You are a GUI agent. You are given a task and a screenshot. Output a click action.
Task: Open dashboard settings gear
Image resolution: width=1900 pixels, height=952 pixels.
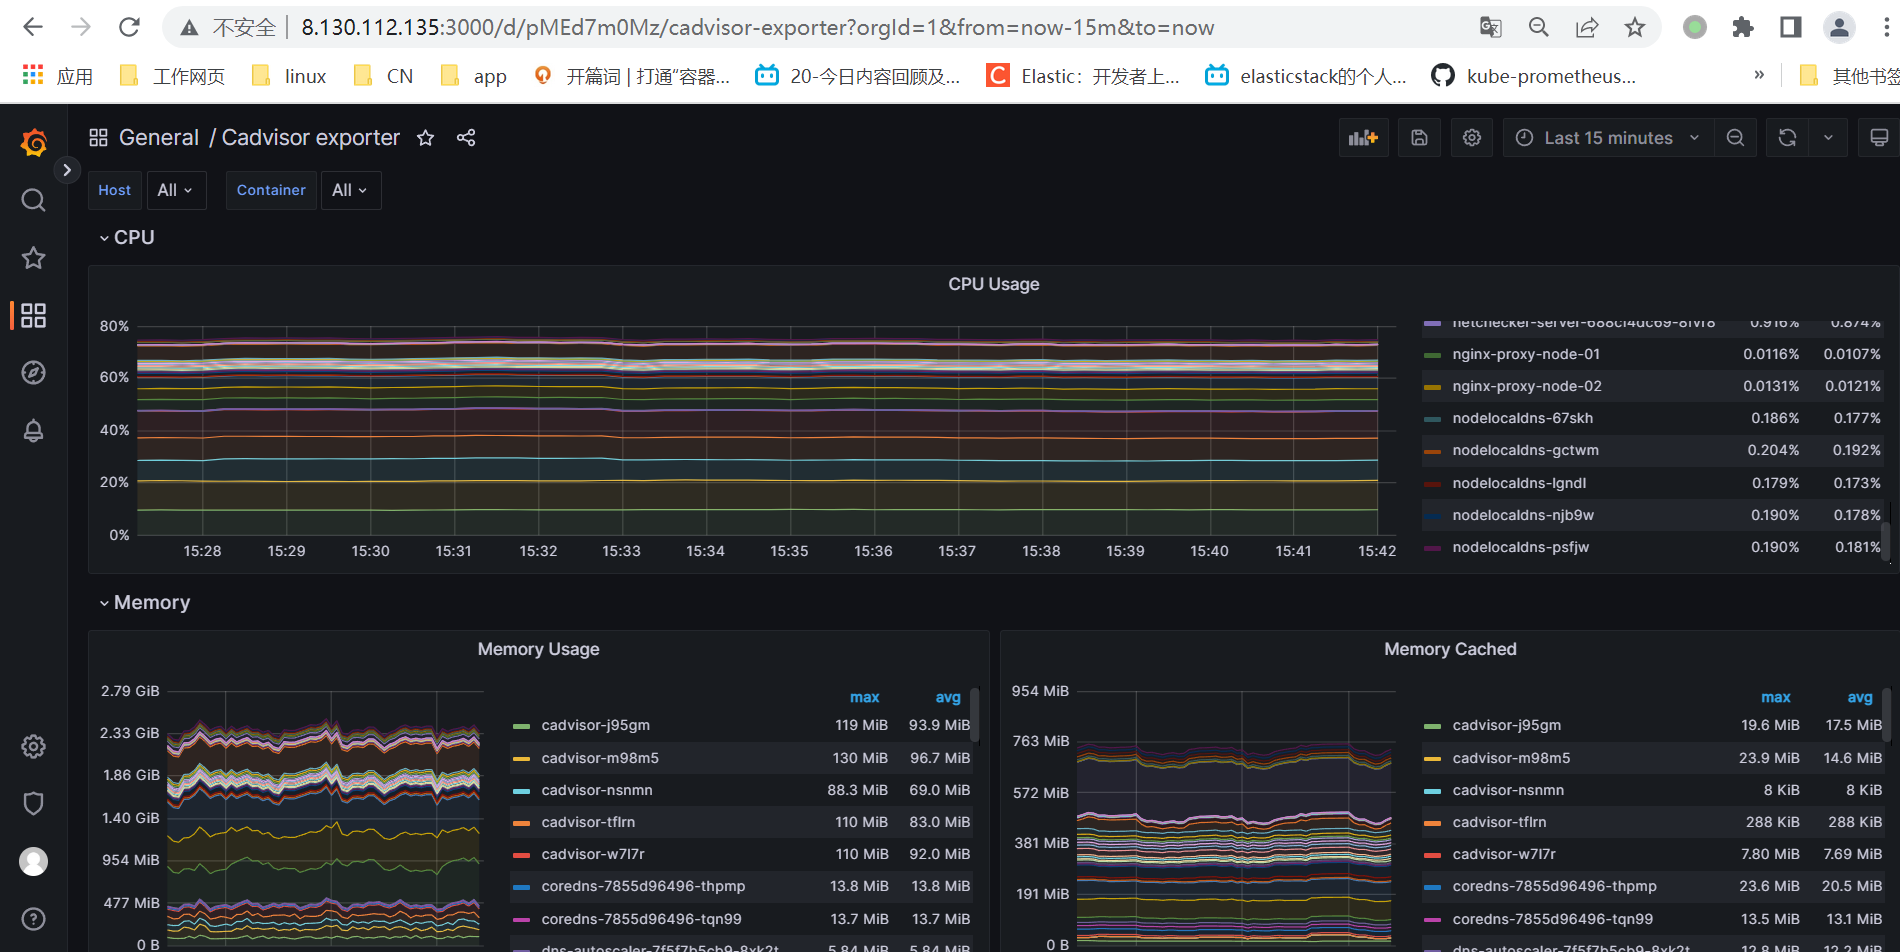point(1472,138)
